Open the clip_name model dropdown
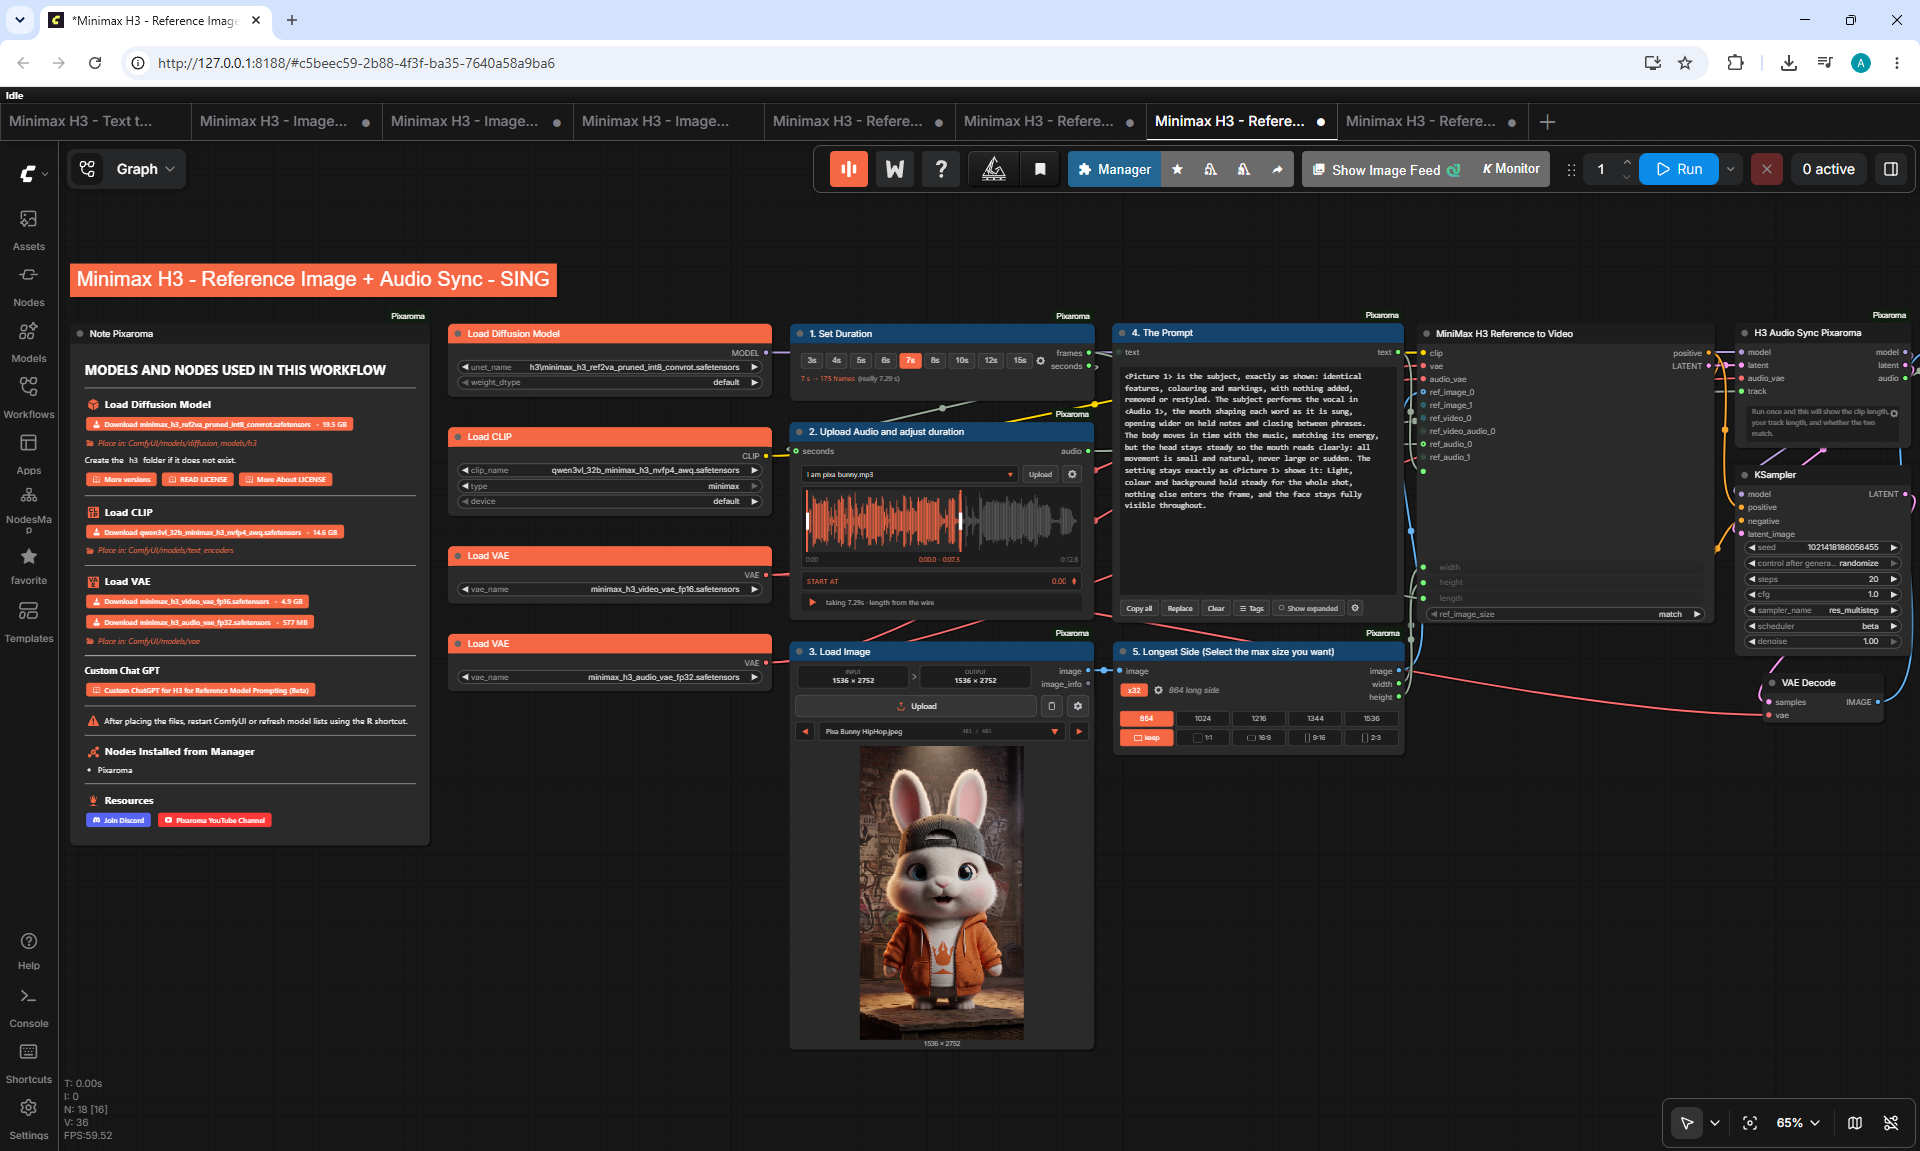Viewport: 1920px width, 1151px height. pyautogui.click(x=610, y=470)
